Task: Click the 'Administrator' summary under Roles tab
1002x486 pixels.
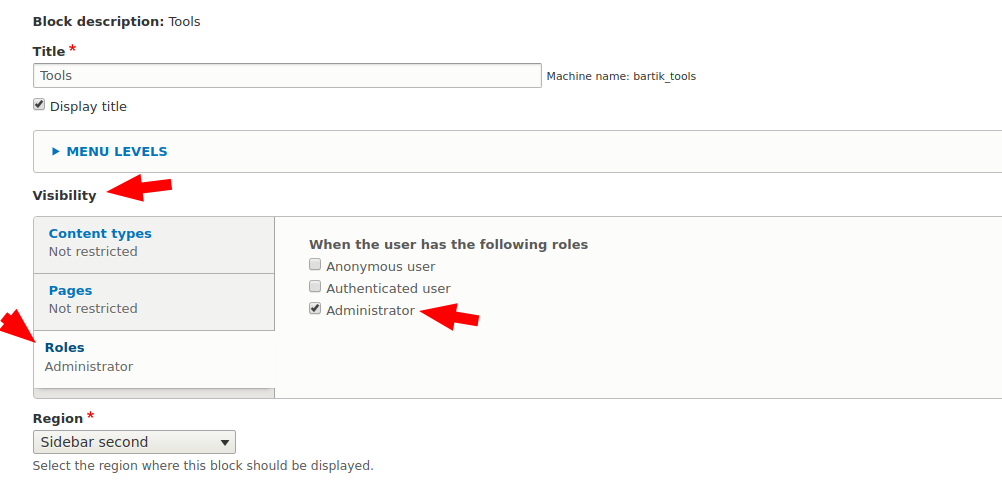Action: point(89,367)
